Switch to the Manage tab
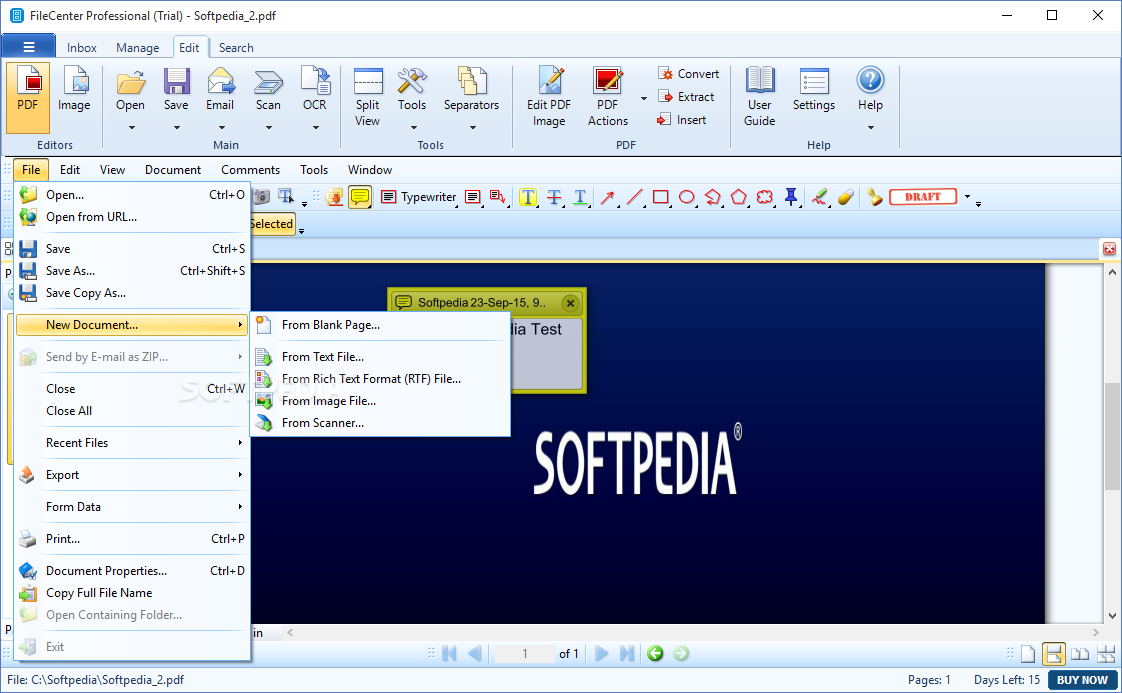Screen dimensions: 1122x693 tap(137, 47)
